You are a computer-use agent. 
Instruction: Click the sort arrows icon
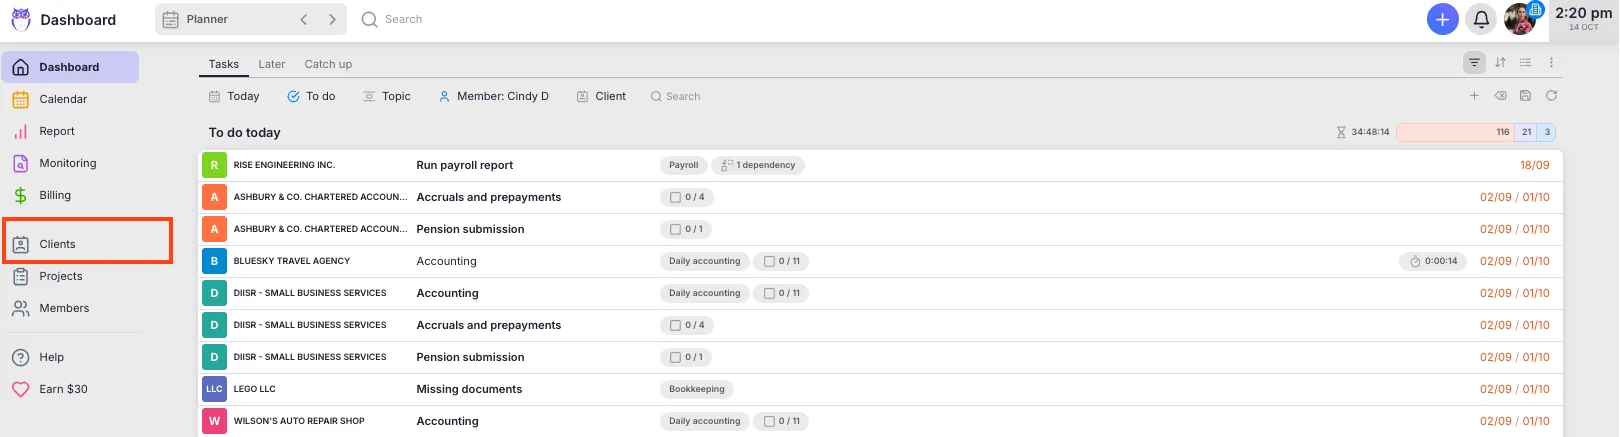coord(1500,63)
